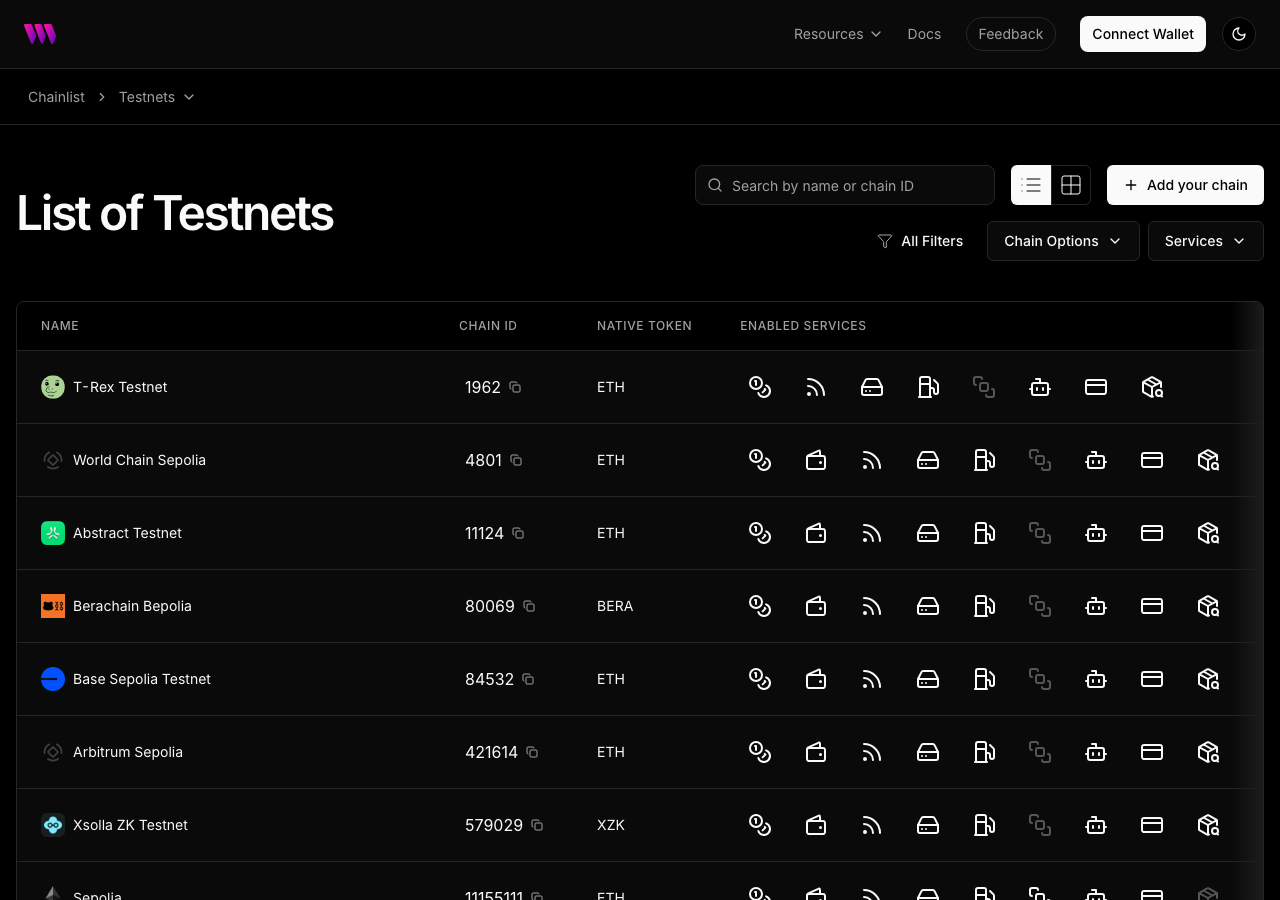Click the storage drive icon for Arbitrum Sepolia
1280x900 pixels.
click(x=928, y=752)
